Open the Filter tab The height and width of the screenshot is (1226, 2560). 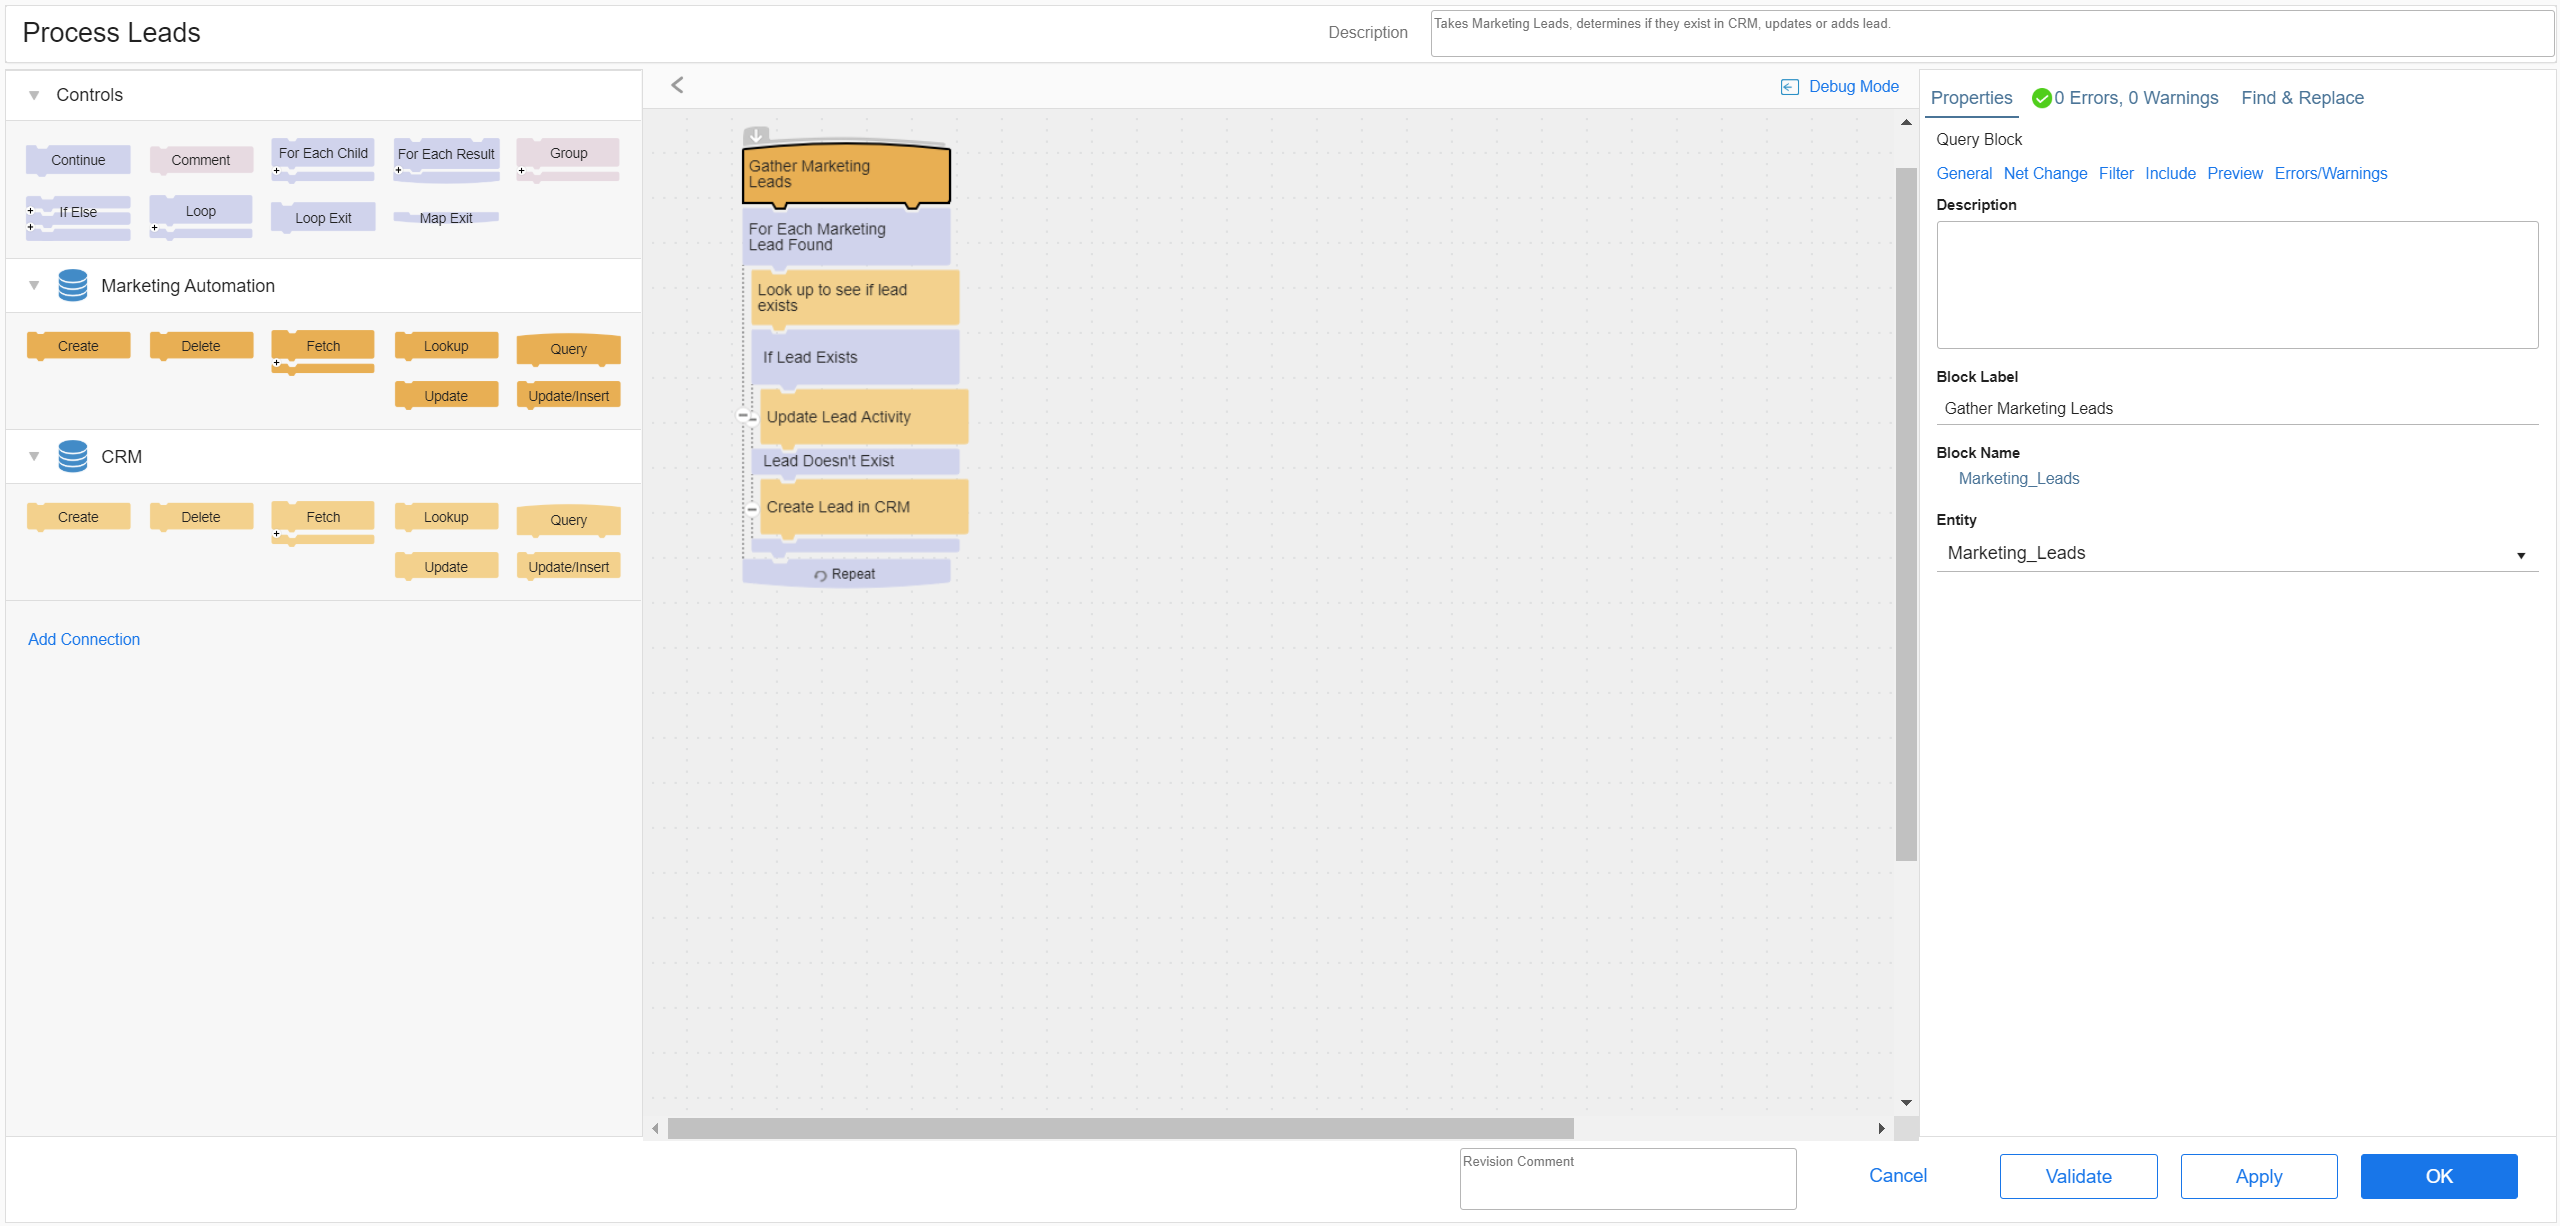point(2115,174)
